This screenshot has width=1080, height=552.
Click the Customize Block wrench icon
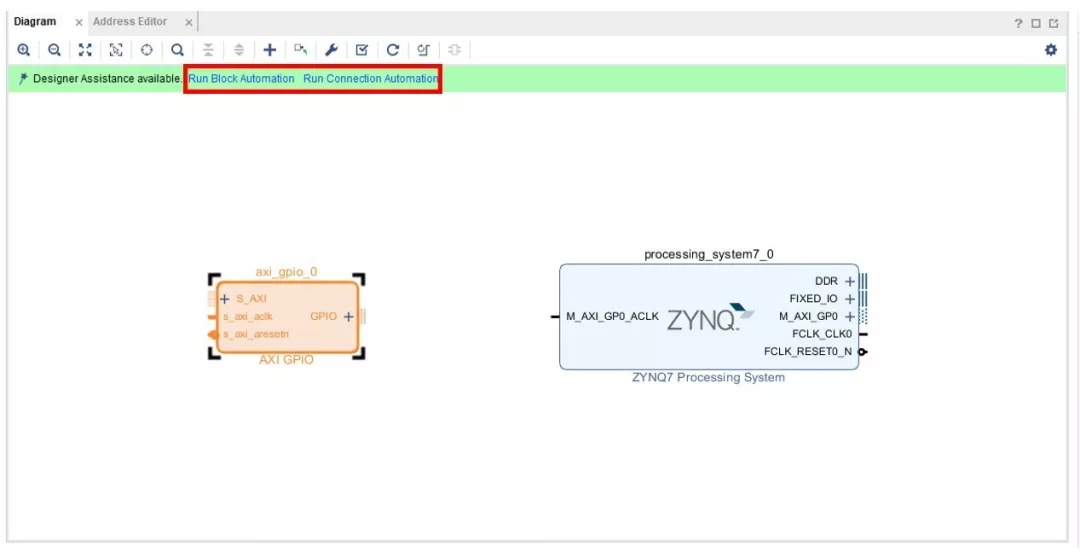tap(331, 50)
